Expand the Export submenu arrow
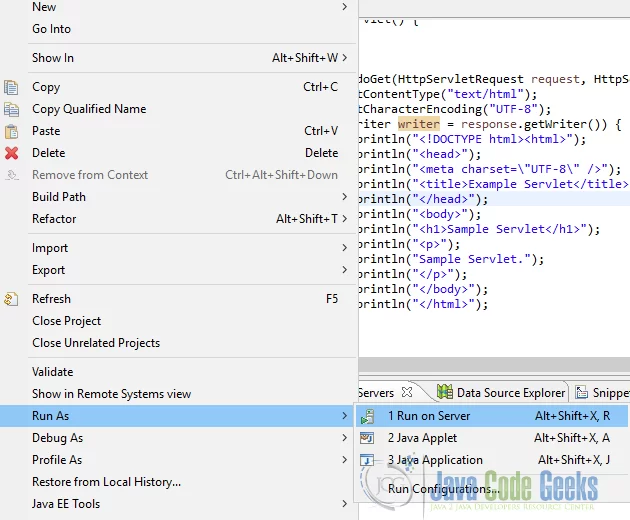The image size is (630, 520). (x=344, y=270)
